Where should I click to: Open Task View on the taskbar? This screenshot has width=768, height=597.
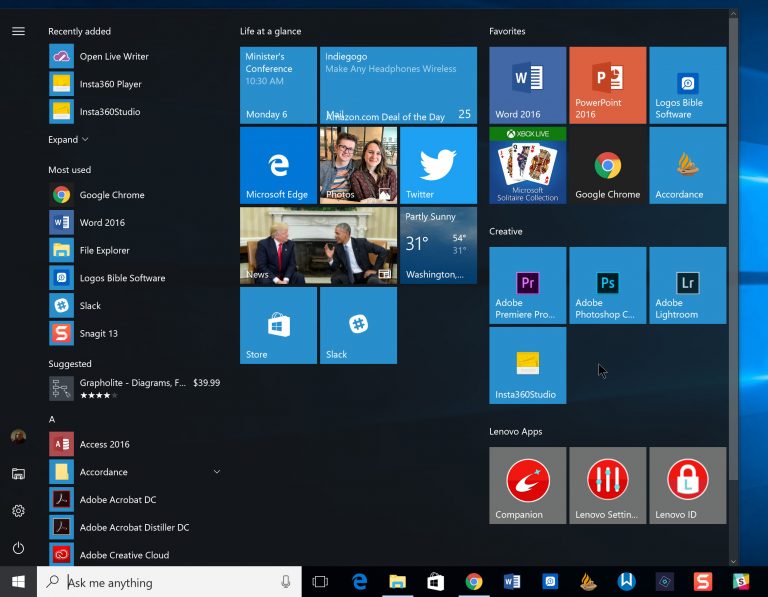tap(320, 582)
